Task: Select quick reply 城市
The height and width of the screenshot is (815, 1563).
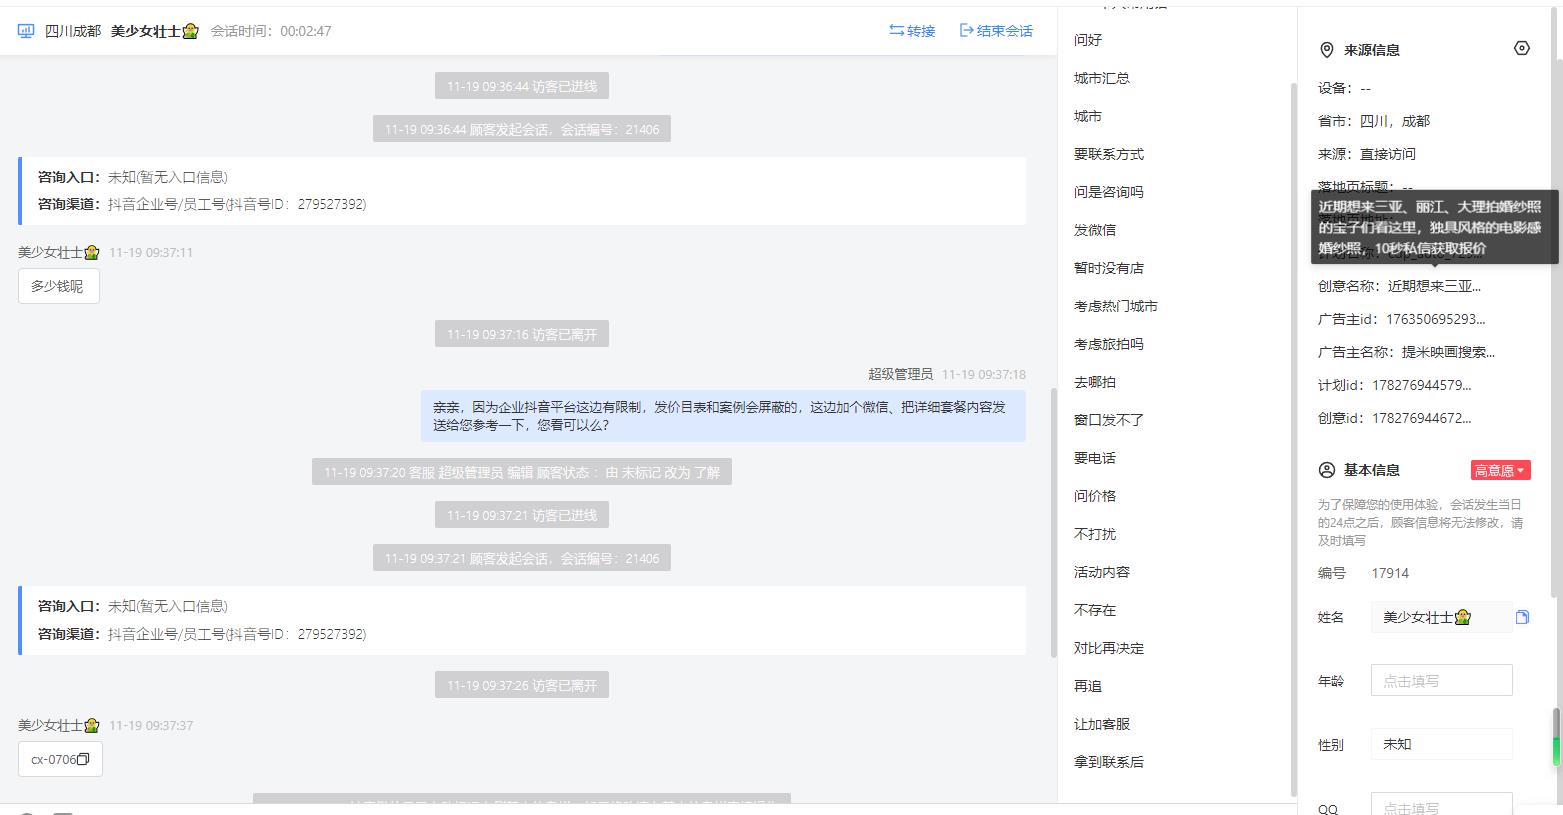Action: click(x=1088, y=116)
